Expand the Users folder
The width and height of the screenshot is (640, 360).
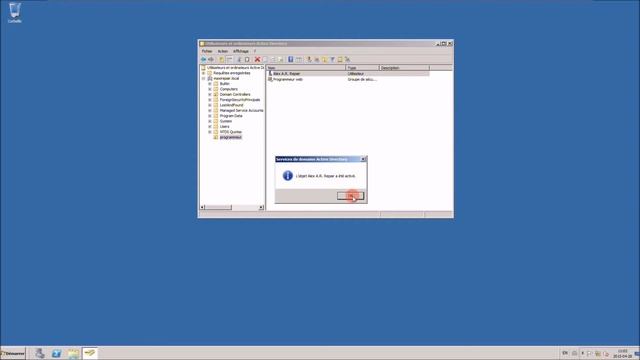[210, 127]
